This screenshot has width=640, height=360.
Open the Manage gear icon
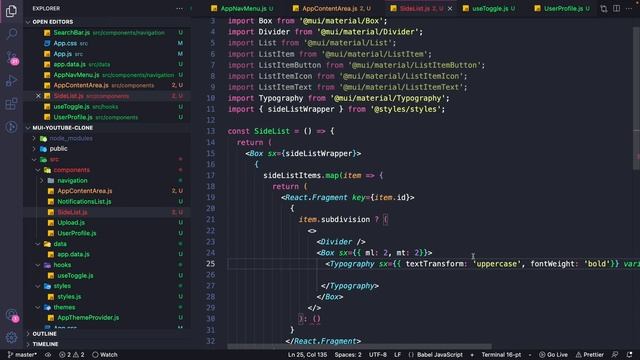tap(11, 337)
